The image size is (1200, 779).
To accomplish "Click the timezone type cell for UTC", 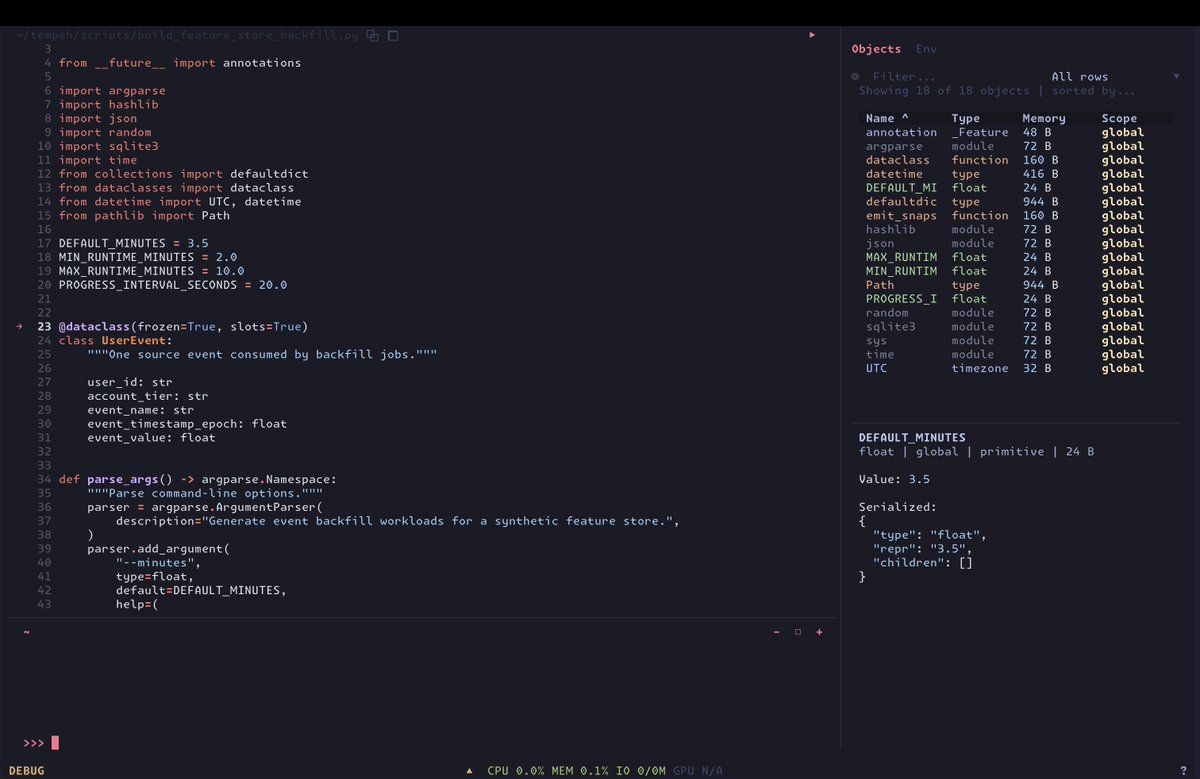I will [980, 368].
